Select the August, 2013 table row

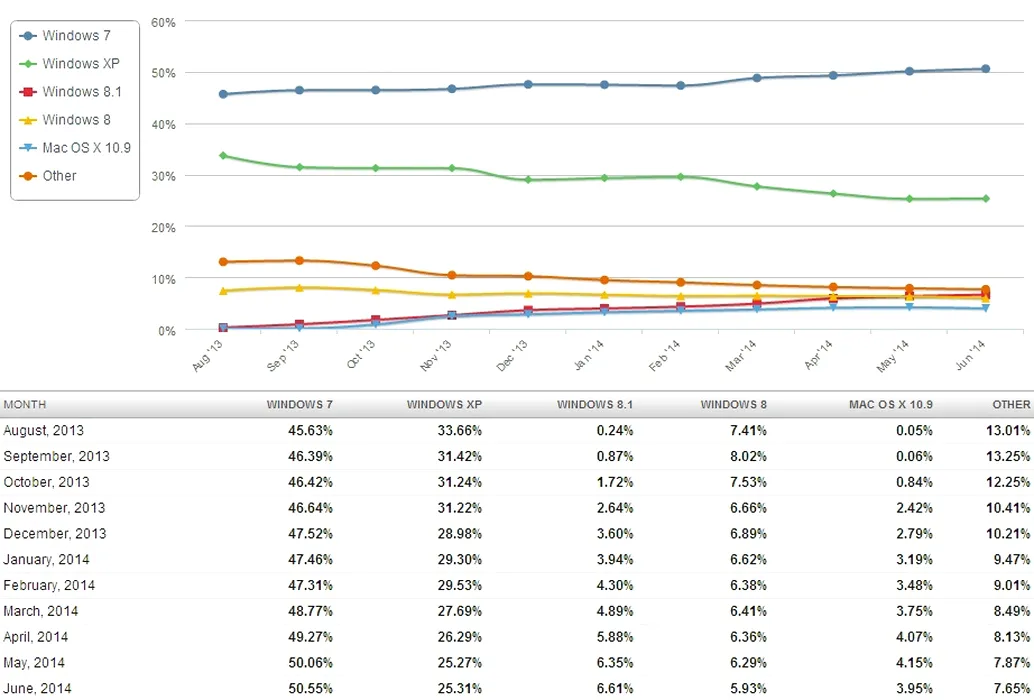(x=517, y=430)
